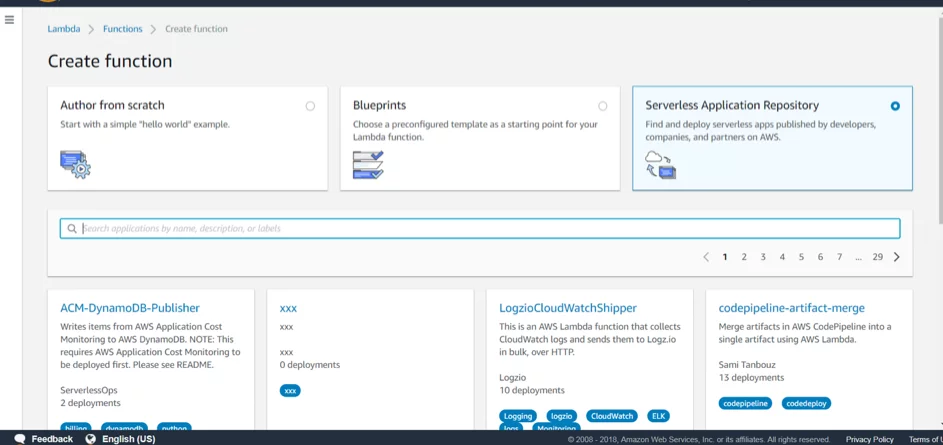
Task: Go to the previous results page arrow
Action: pyautogui.click(x=706, y=257)
